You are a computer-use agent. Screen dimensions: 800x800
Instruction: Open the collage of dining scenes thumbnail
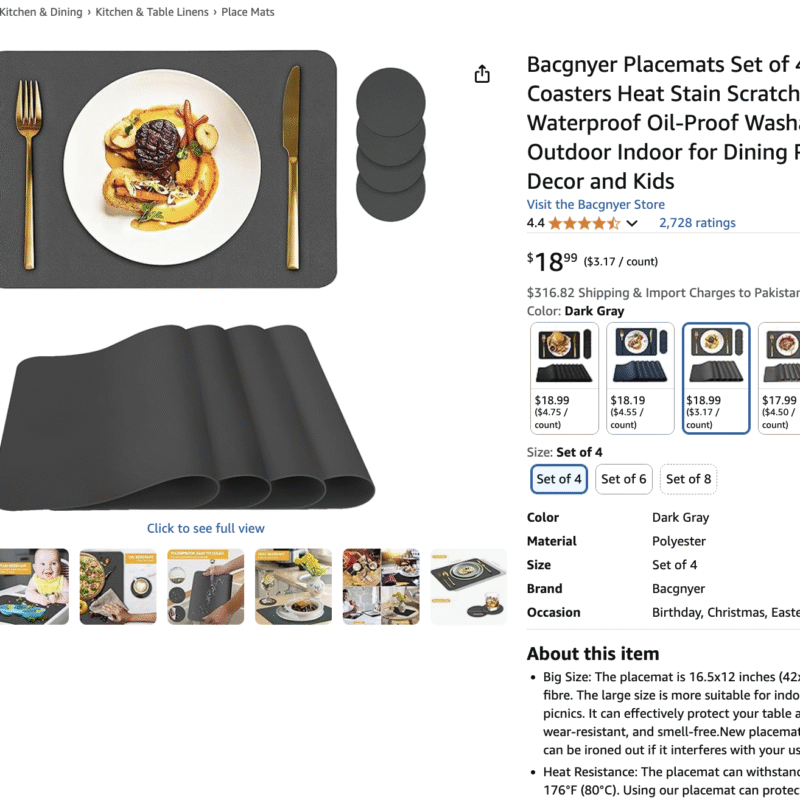(x=381, y=587)
